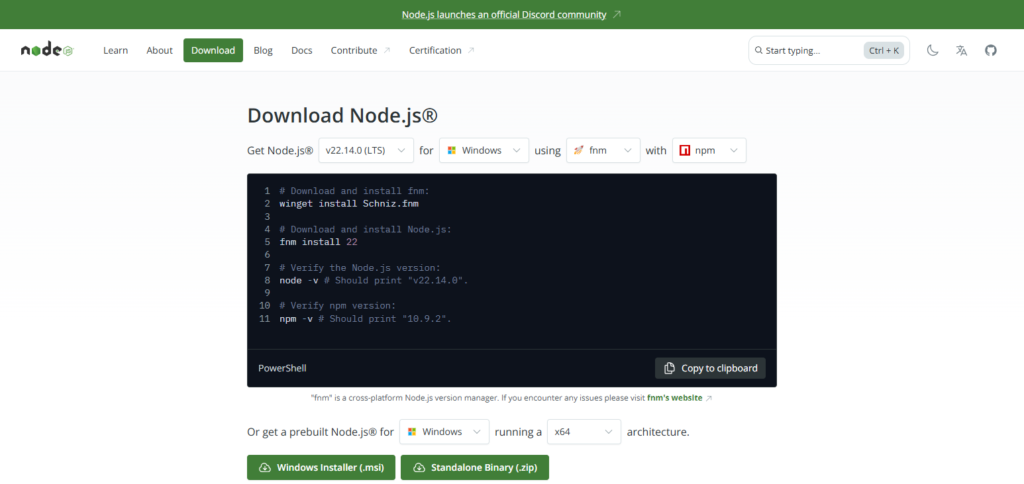Click the fnm rocket icon

578,150
